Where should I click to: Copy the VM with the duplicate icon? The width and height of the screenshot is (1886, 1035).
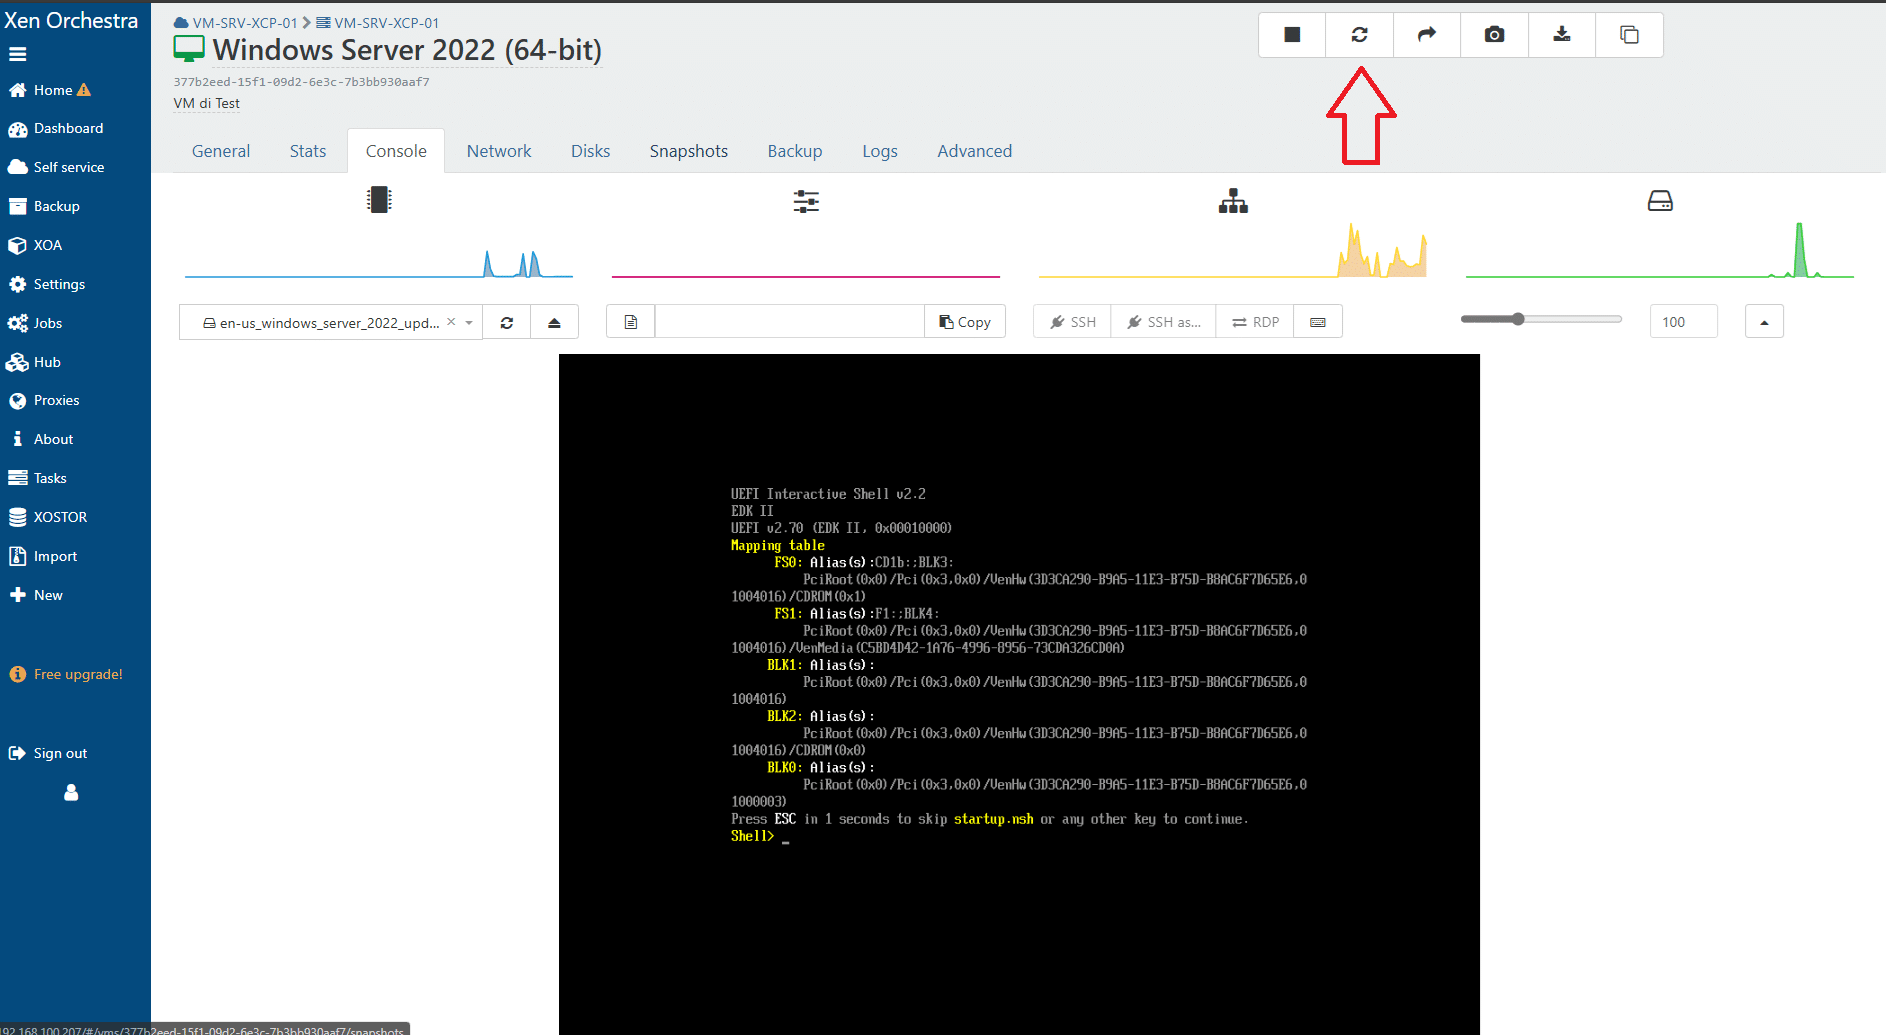click(1629, 35)
